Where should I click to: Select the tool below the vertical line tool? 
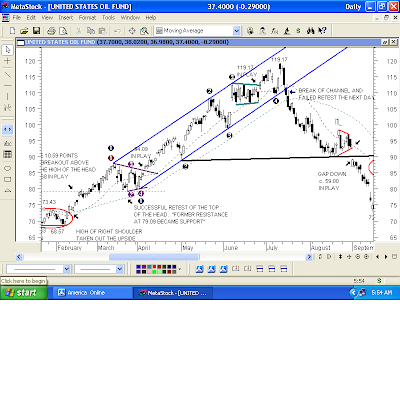(x=8, y=107)
